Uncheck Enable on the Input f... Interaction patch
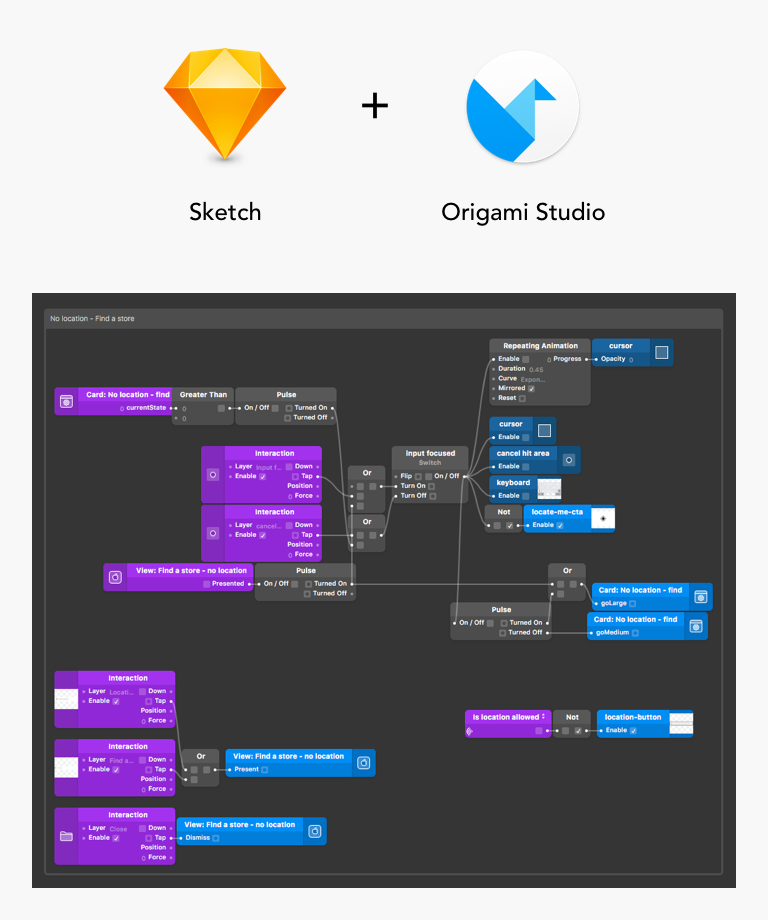Screen dimensions: 768x920 click(x=262, y=476)
